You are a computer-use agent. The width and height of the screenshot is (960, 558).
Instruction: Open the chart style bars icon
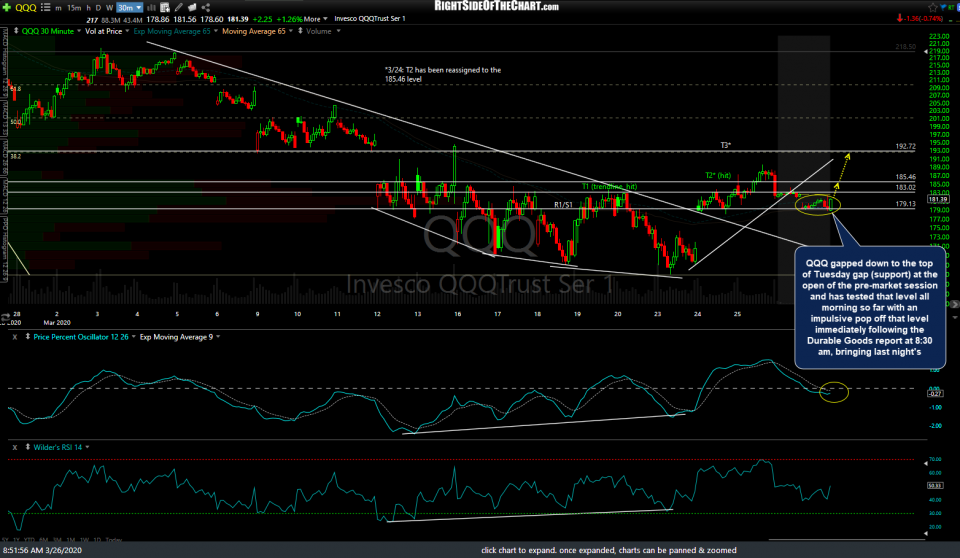pyautogui.click(x=151, y=7)
